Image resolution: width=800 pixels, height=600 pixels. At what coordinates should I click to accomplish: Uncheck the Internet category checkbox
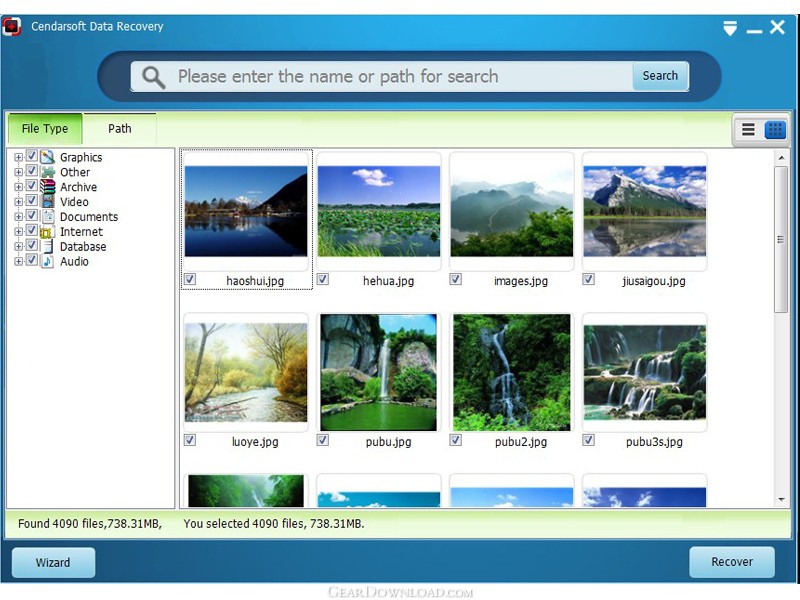(x=32, y=230)
